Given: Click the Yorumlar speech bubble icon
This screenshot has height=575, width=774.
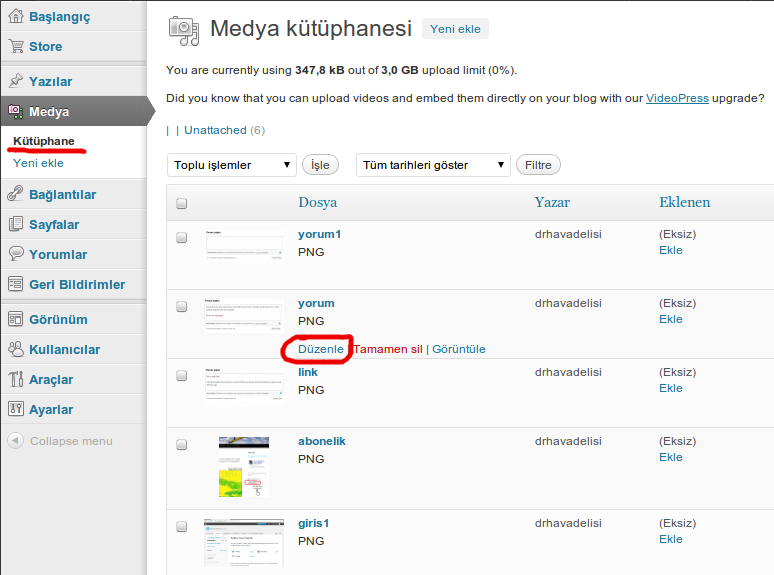Looking at the screenshot, I should pyautogui.click(x=15, y=254).
